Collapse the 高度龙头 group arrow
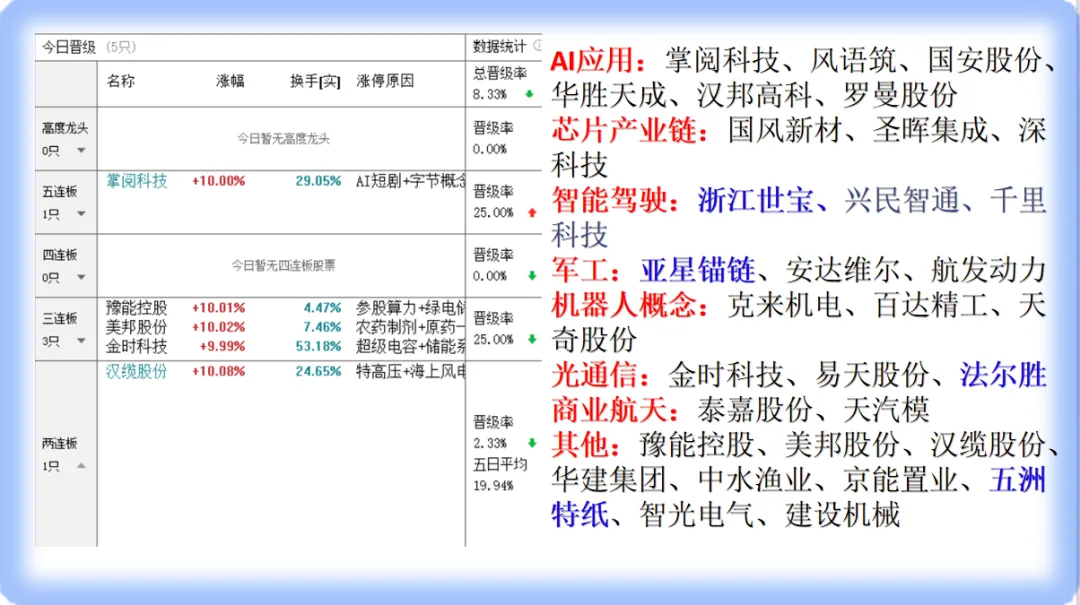 tap(81, 150)
